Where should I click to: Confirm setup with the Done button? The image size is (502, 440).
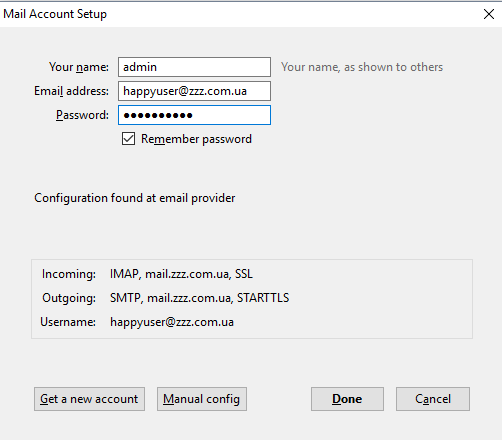[347, 399]
